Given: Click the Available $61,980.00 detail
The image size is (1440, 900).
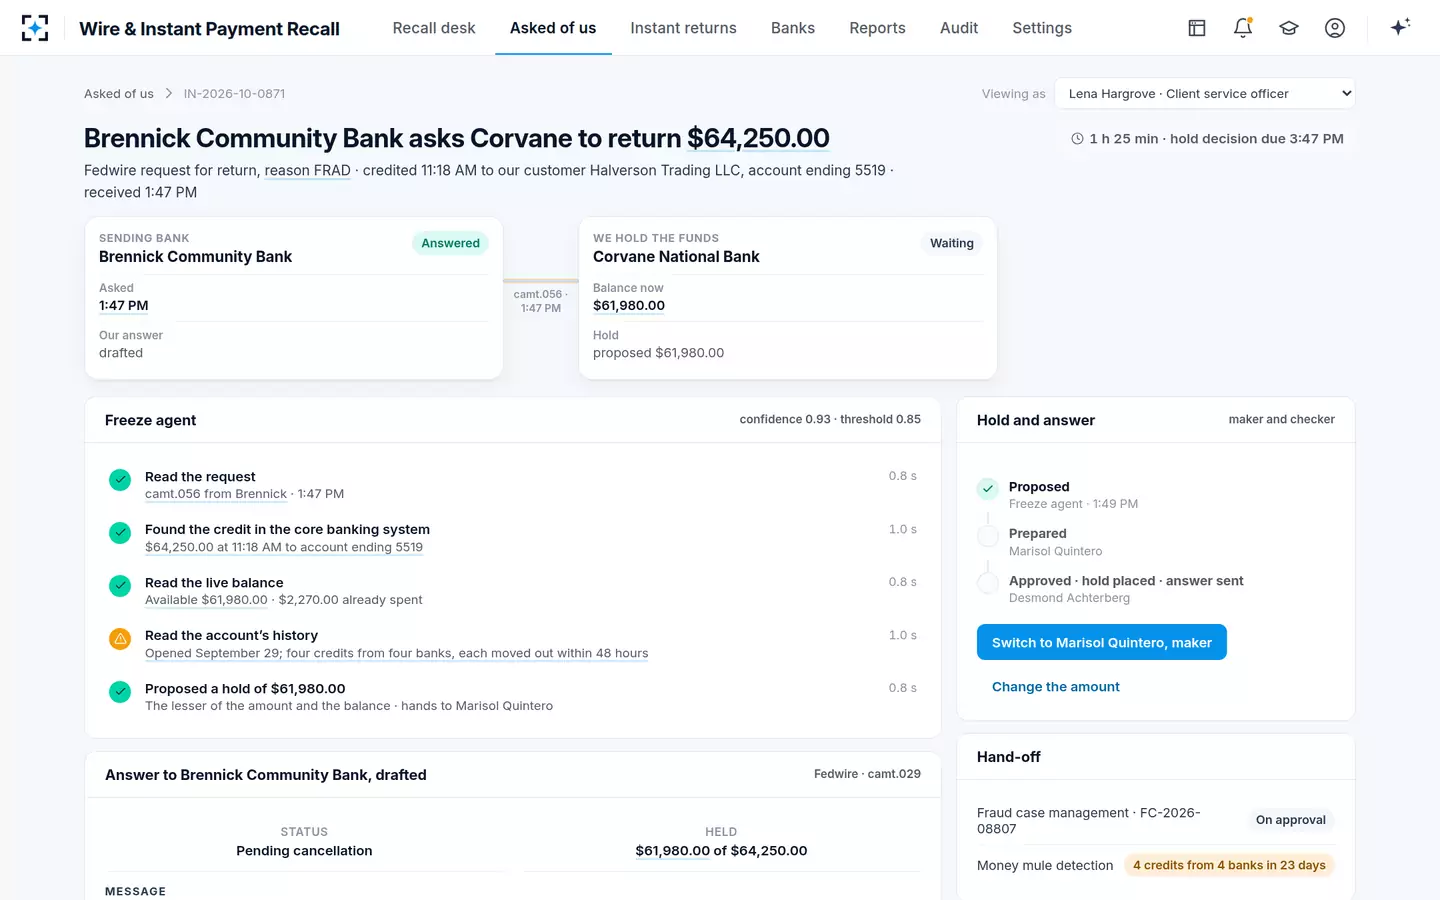Looking at the screenshot, I should point(206,600).
